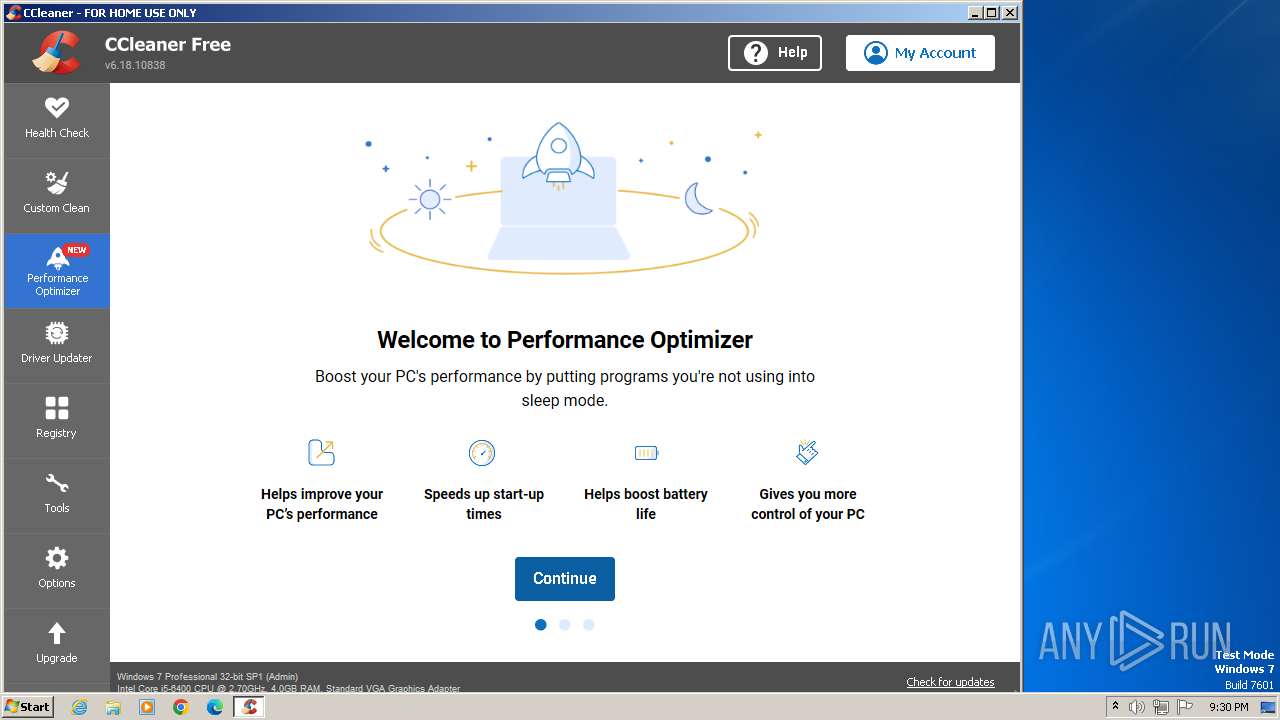Select Performance Optimizer in sidebar
This screenshot has height=720, width=1280.
coord(57,270)
